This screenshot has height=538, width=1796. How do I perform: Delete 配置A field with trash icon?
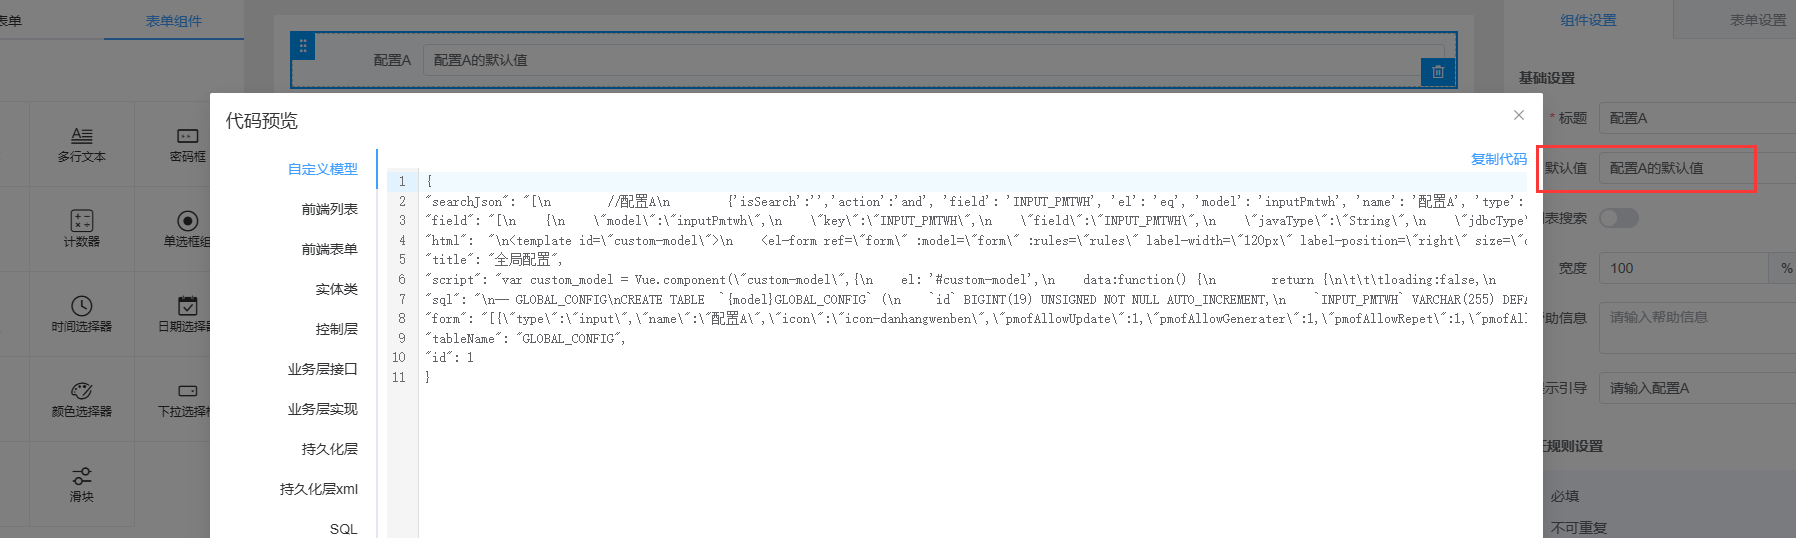tap(1437, 72)
